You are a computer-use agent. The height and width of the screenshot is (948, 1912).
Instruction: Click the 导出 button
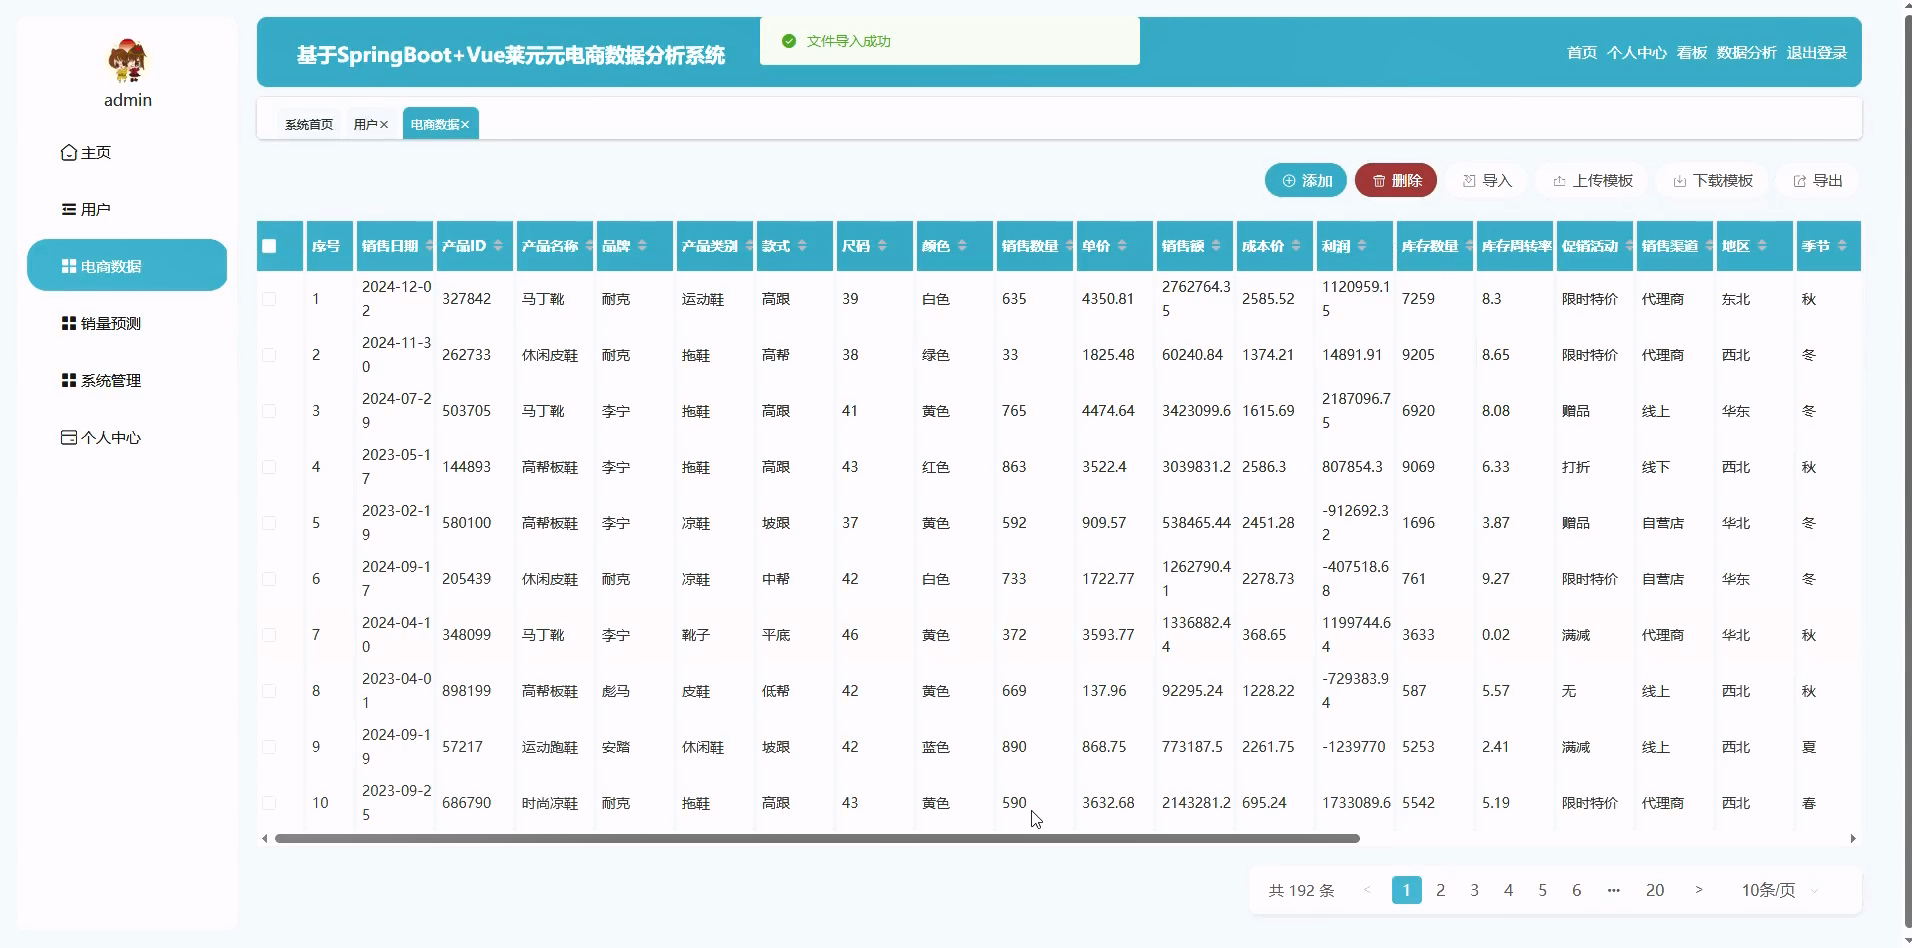(x=1817, y=180)
